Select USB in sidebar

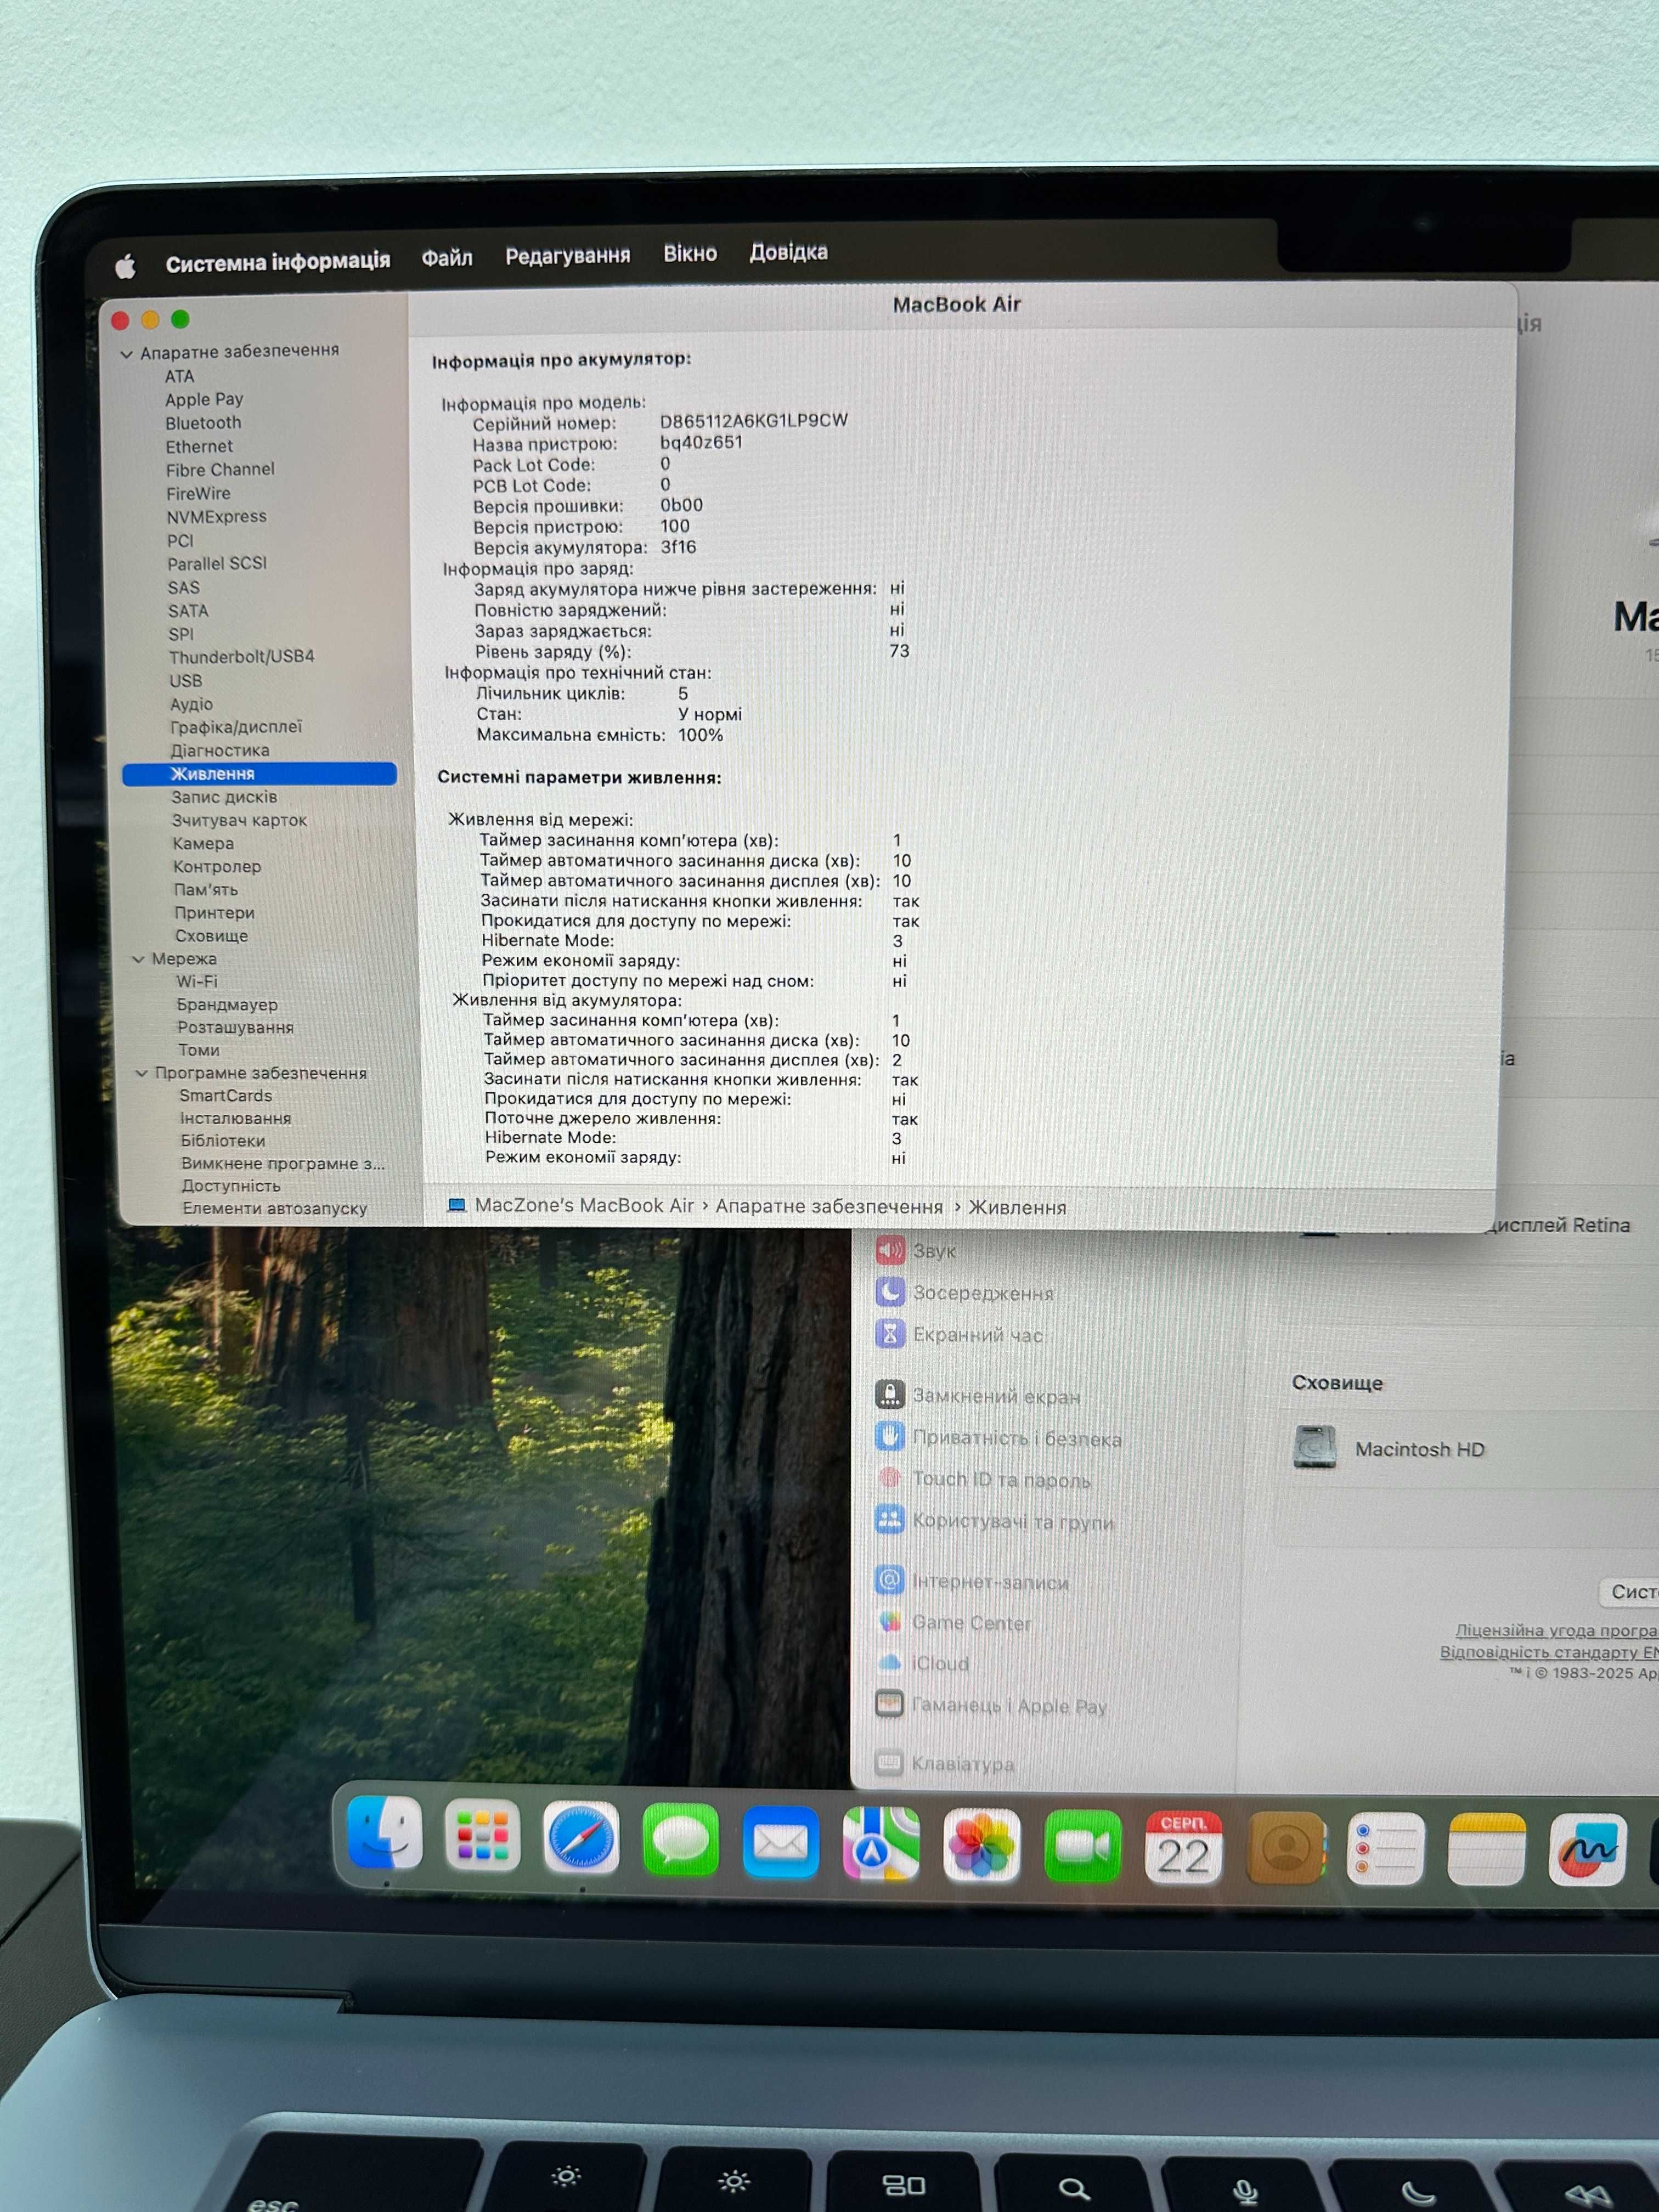185,681
